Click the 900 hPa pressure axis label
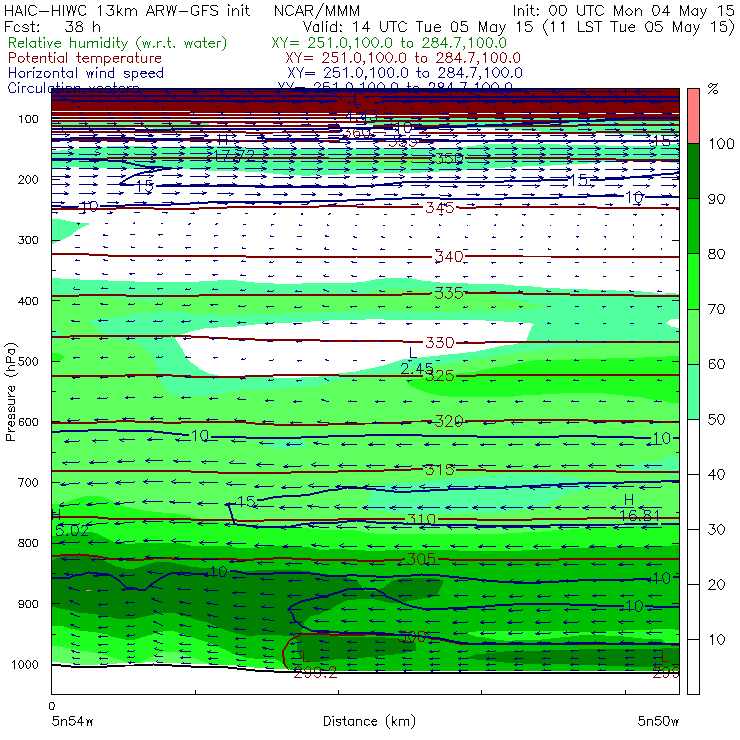Viewport: 740px width, 740px height. 28,604
